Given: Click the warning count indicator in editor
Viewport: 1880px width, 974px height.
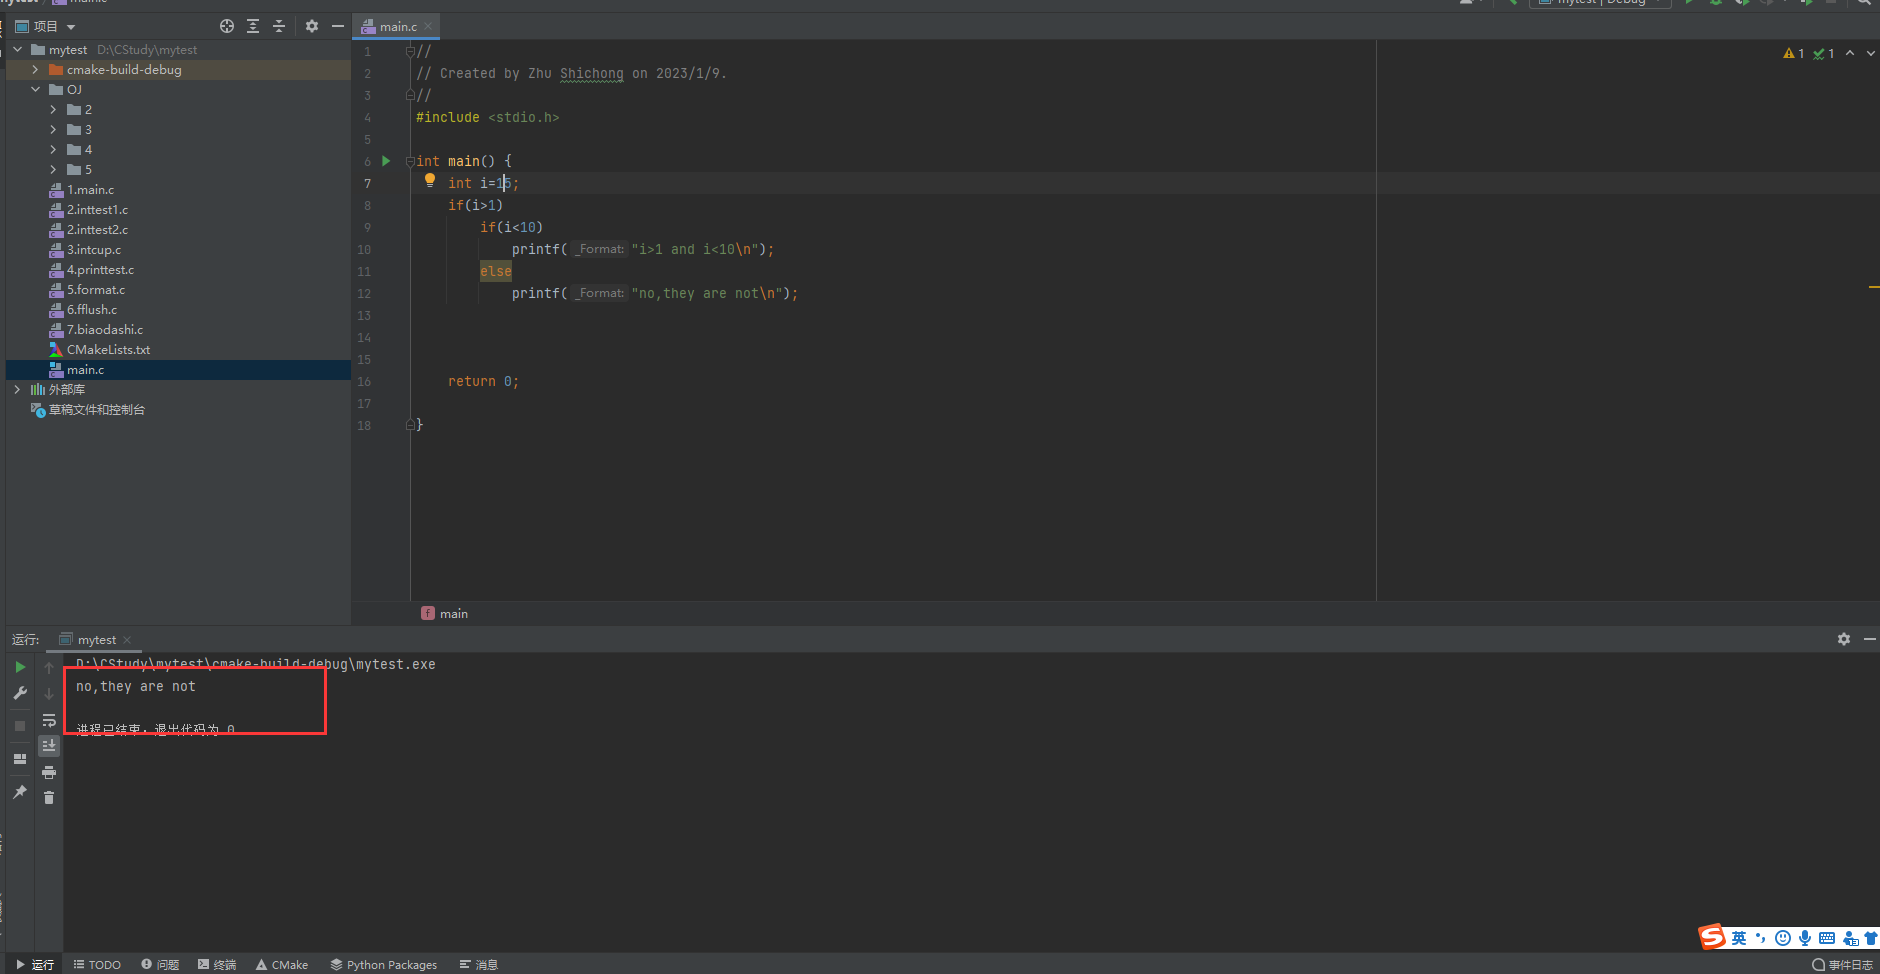Looking at the screenshot, I should coord(1794,54).
